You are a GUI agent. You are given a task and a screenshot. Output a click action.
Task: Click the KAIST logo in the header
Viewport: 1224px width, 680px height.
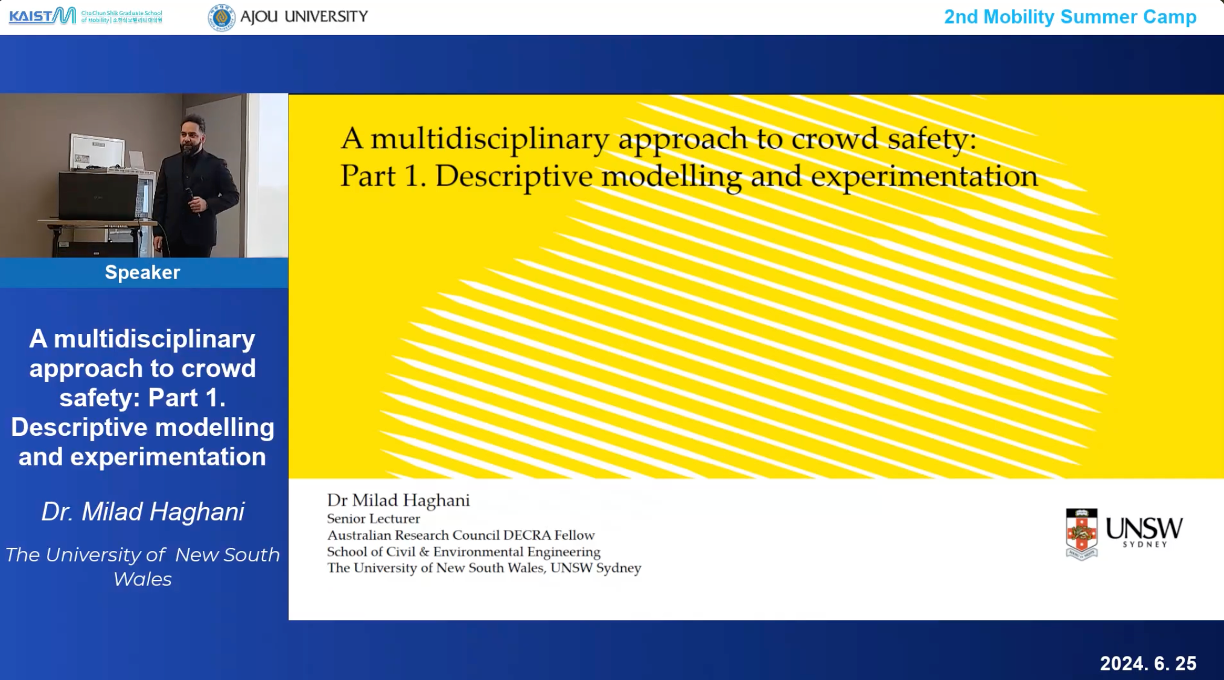[42, 16]
